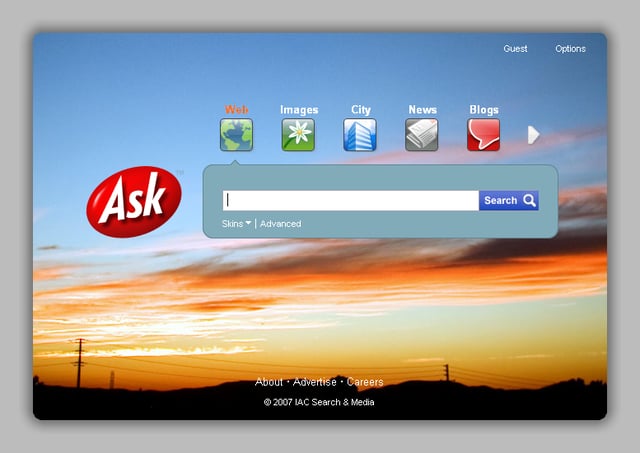This screenshot has width=640, height=453.
Task: Open the About link
Action: click(269, 382)
